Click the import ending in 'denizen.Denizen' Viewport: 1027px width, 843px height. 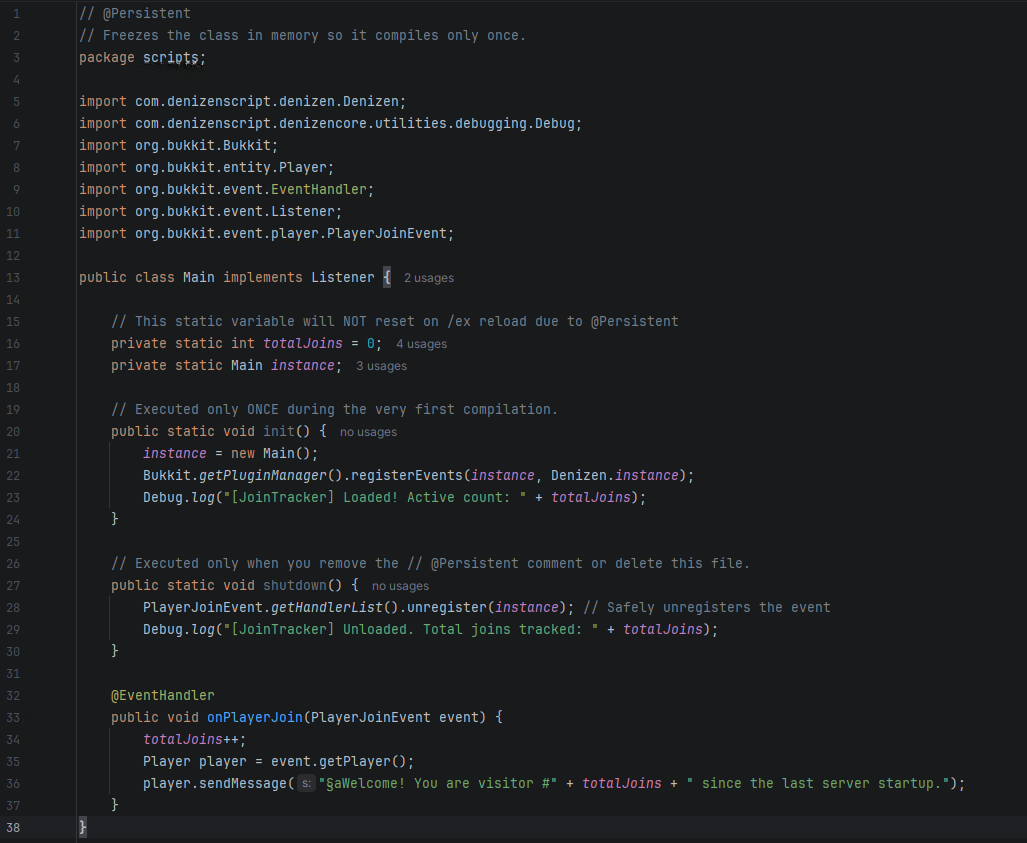[242, 102]
